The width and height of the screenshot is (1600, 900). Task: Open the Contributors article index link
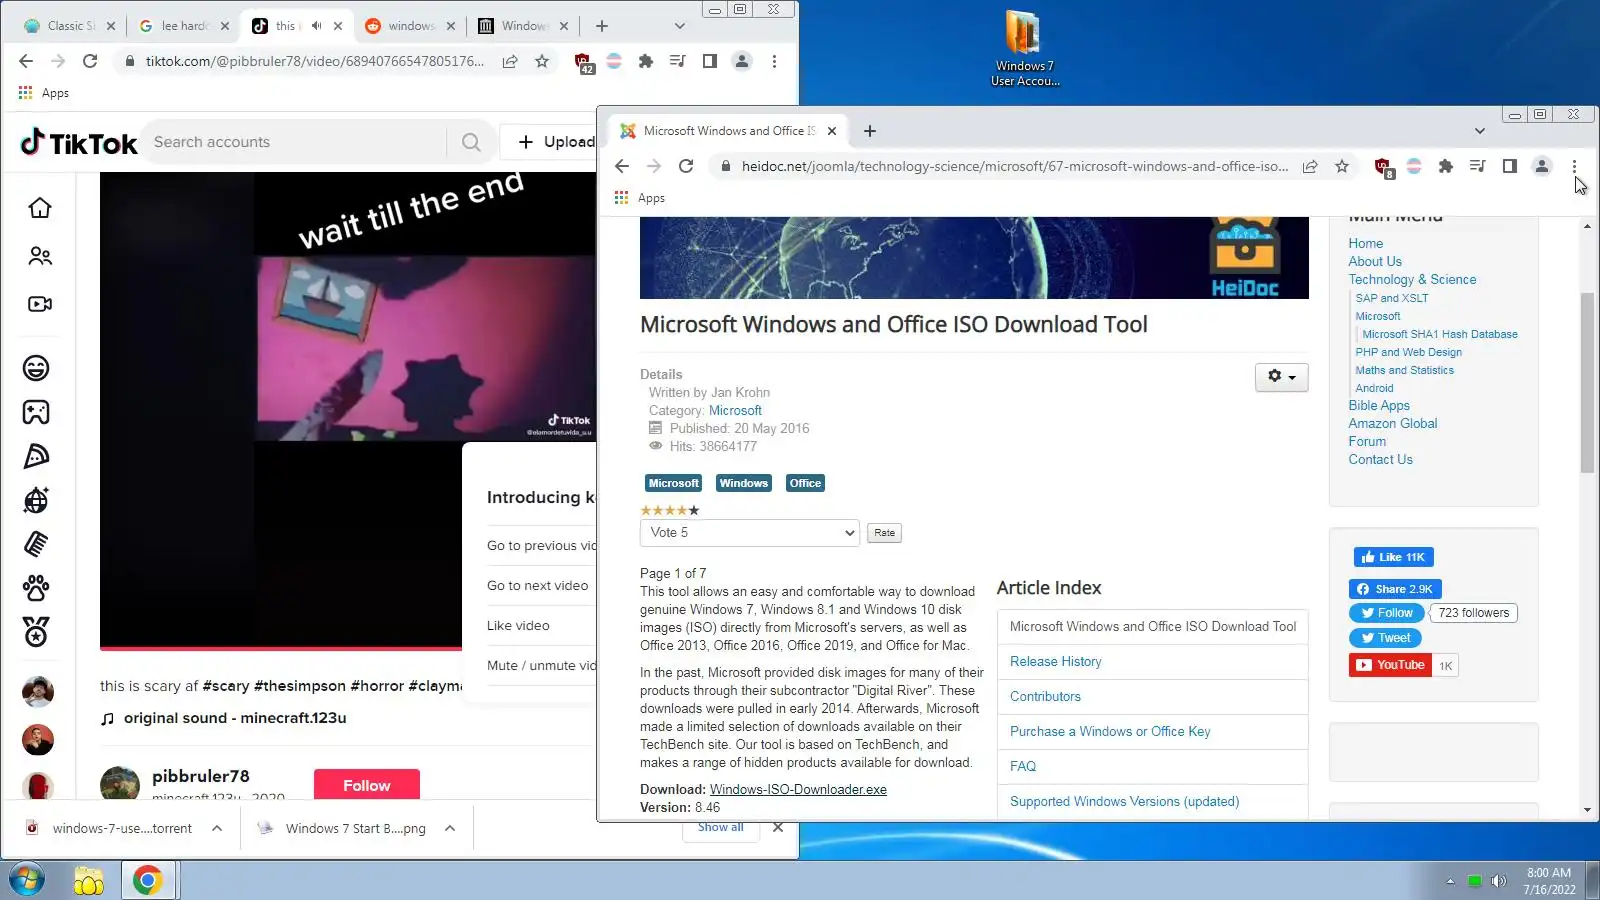[x=1045, y=696]
